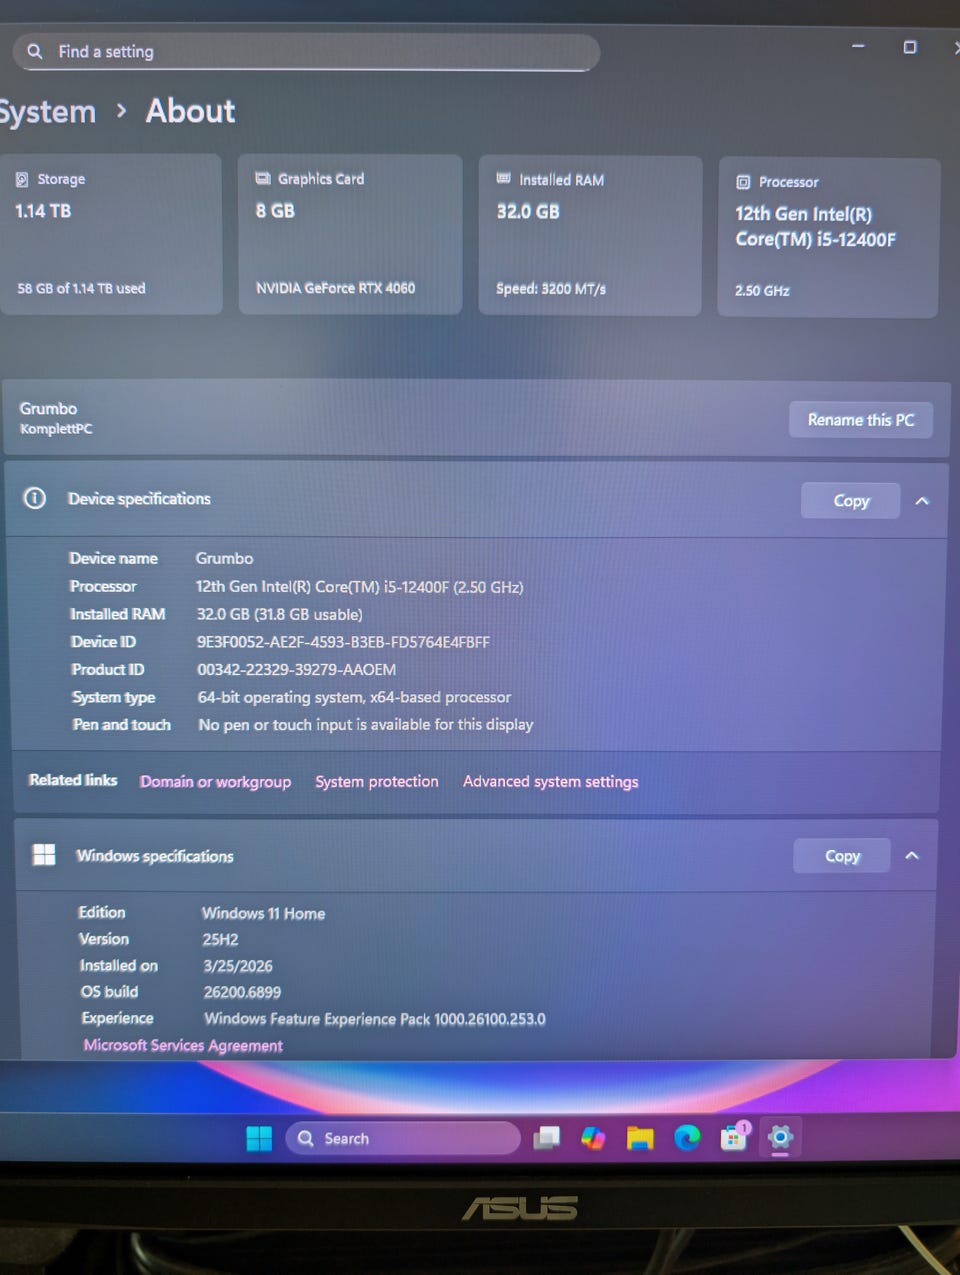Click the Find a setting search box
The image size is (960, 1275).
click(x=306, y=52)
